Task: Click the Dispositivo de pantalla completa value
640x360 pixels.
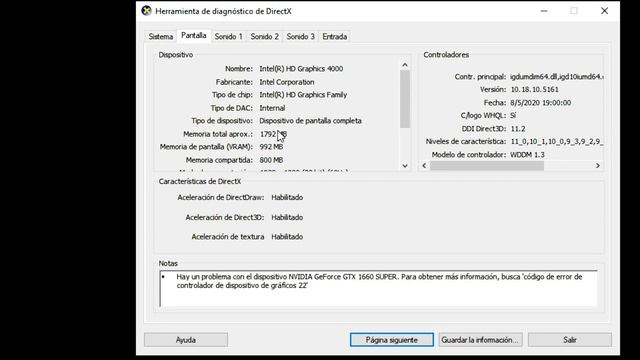Action: pos(311,121)
